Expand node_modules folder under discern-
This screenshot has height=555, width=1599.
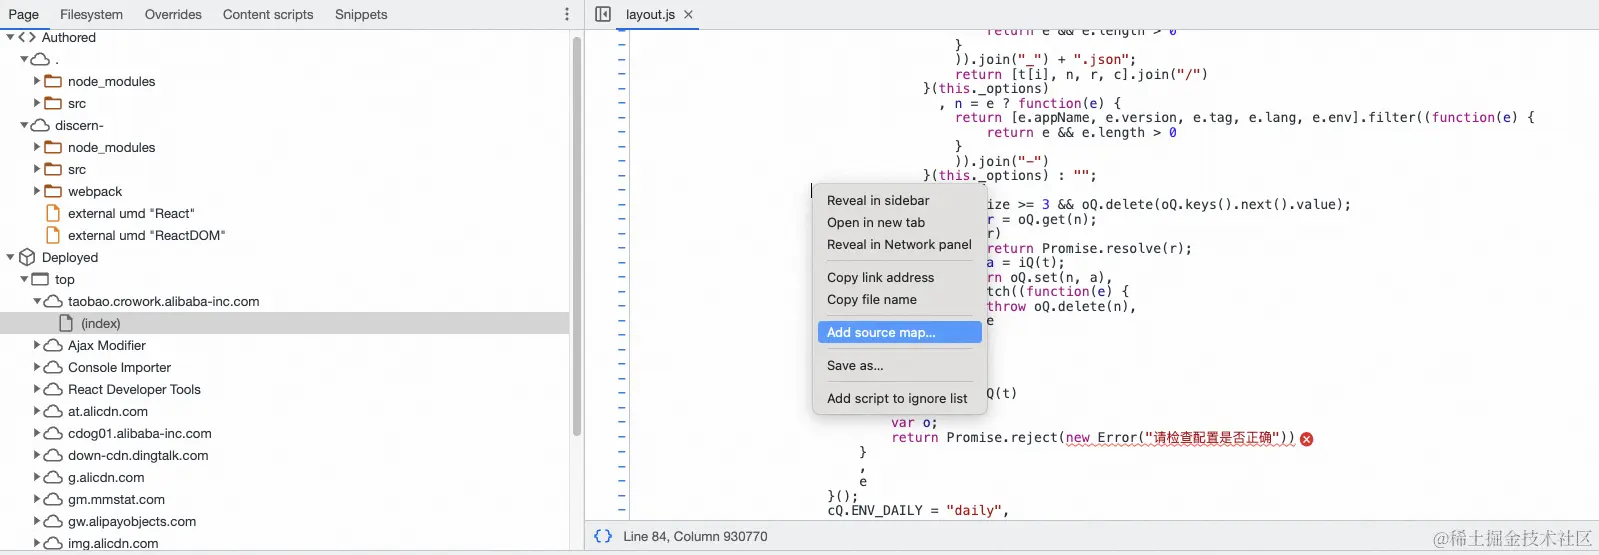(37, 147)
